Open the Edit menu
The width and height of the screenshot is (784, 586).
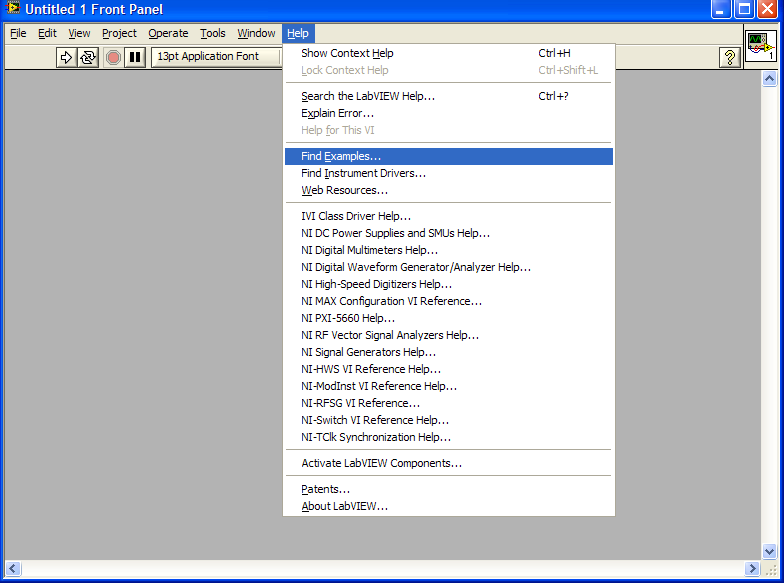click(x=47, y=34)
